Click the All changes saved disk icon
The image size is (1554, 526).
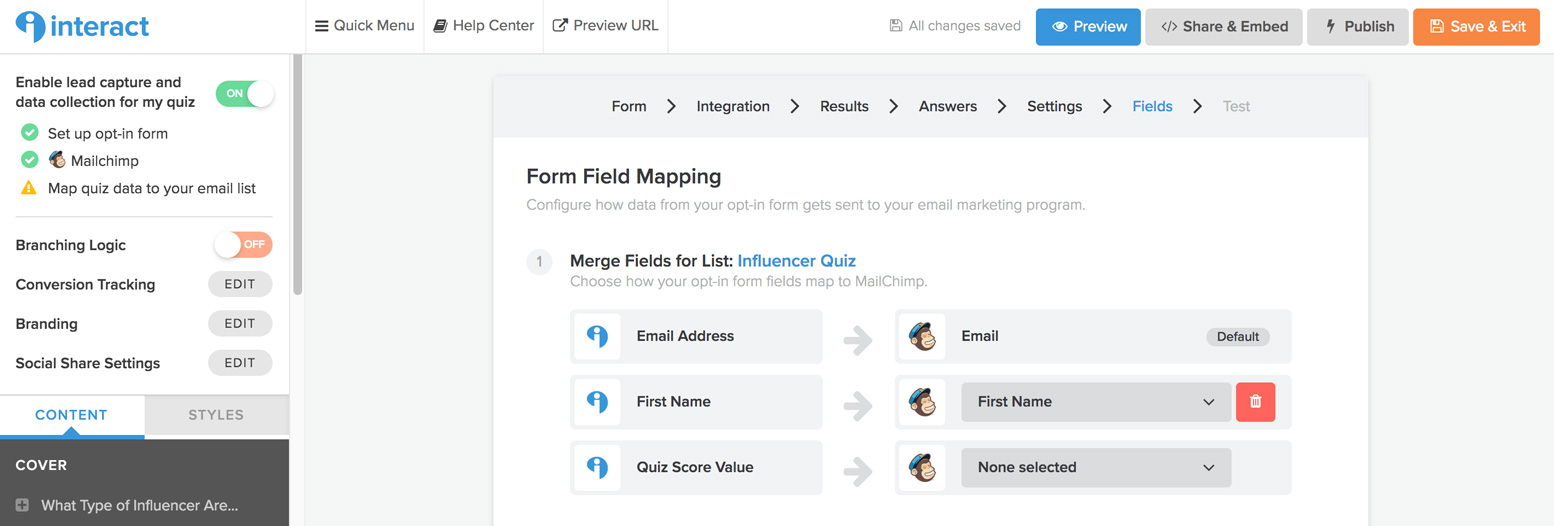point(896,26)
